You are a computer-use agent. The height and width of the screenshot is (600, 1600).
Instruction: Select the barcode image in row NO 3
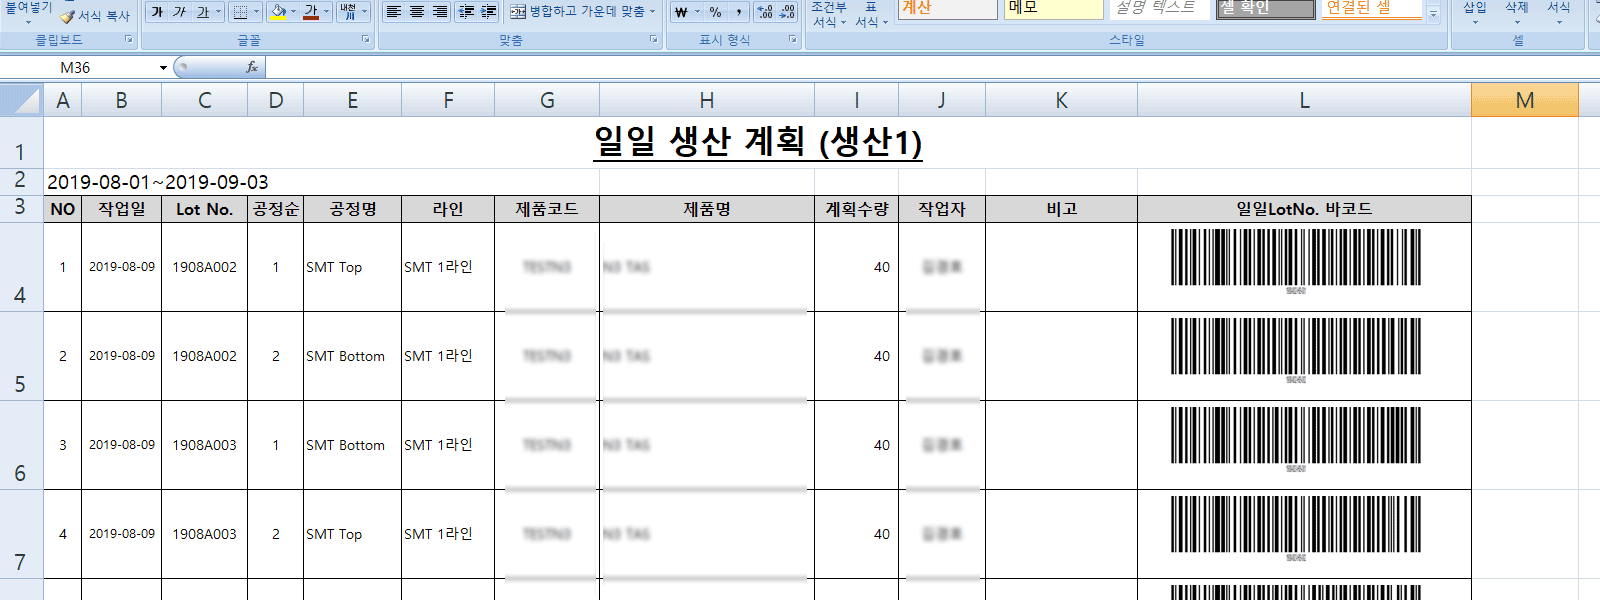pyautogui.click(x=1296, y=438)
